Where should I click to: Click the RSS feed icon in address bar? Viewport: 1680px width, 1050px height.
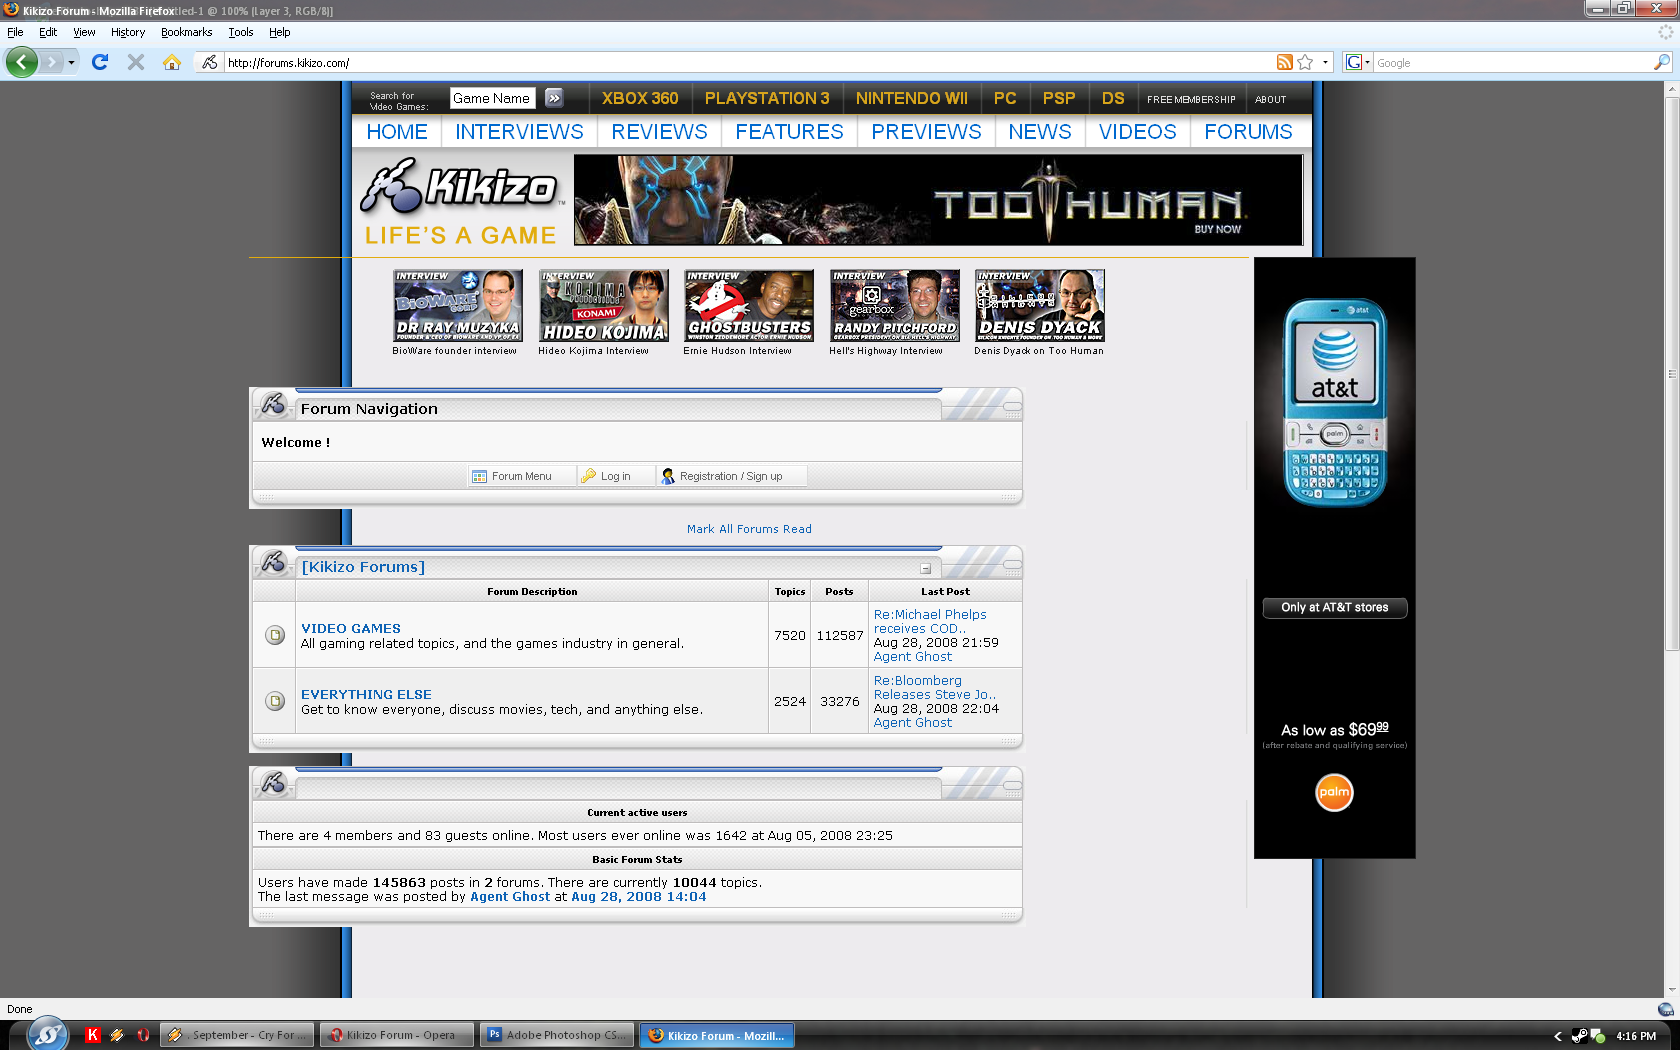click(x=1285, y=62)
